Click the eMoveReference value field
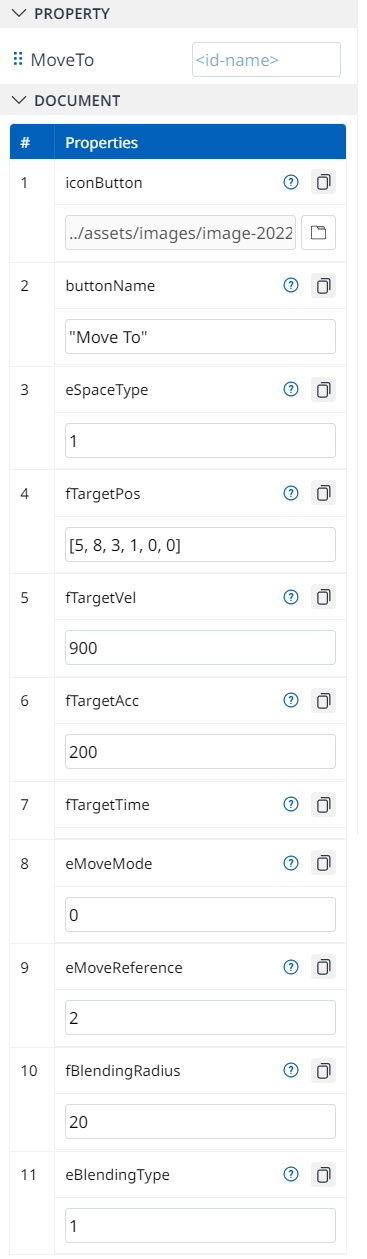The image size is (367, 1259). 200,1019
